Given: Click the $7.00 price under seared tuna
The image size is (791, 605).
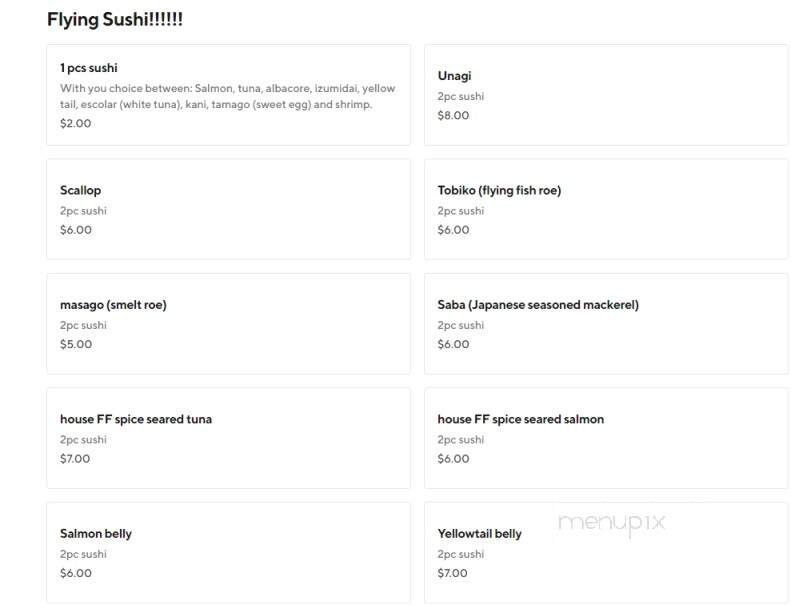Looking at the screenshot, I should [x=75, y=459].
